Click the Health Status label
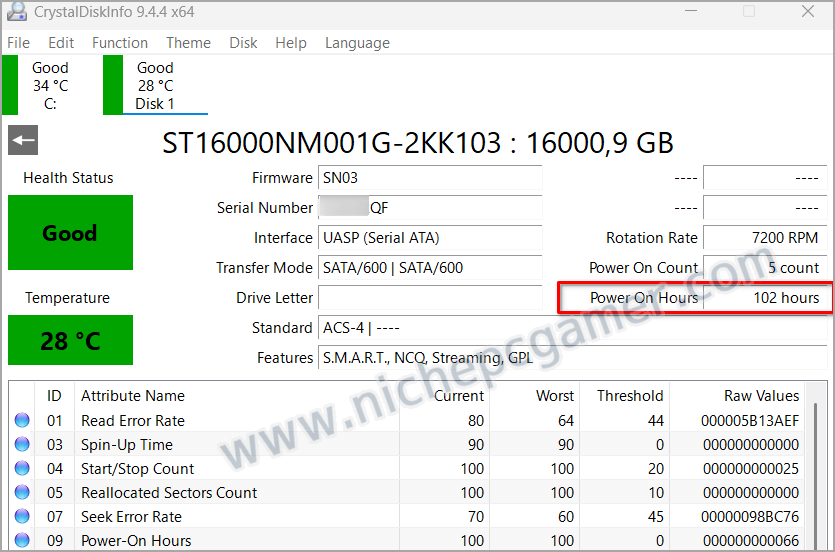The width and height of the screenshot is (835, 552). [68, 177]
